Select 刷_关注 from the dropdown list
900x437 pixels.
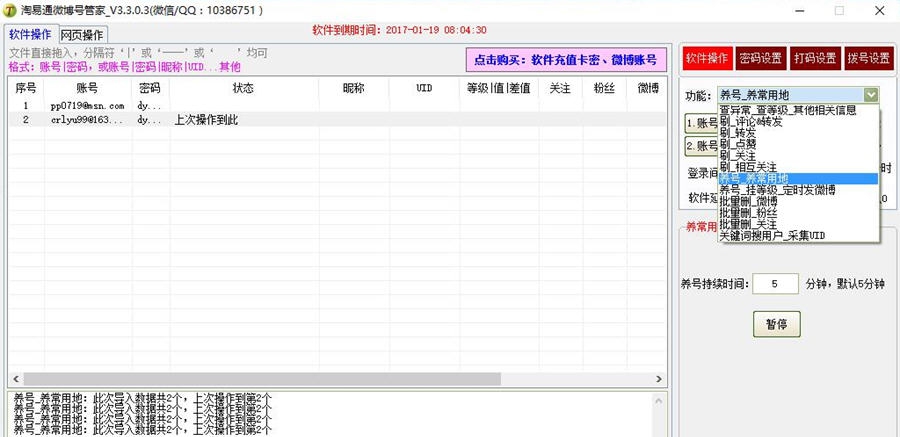pyautogui.click(x=798, y=156)
